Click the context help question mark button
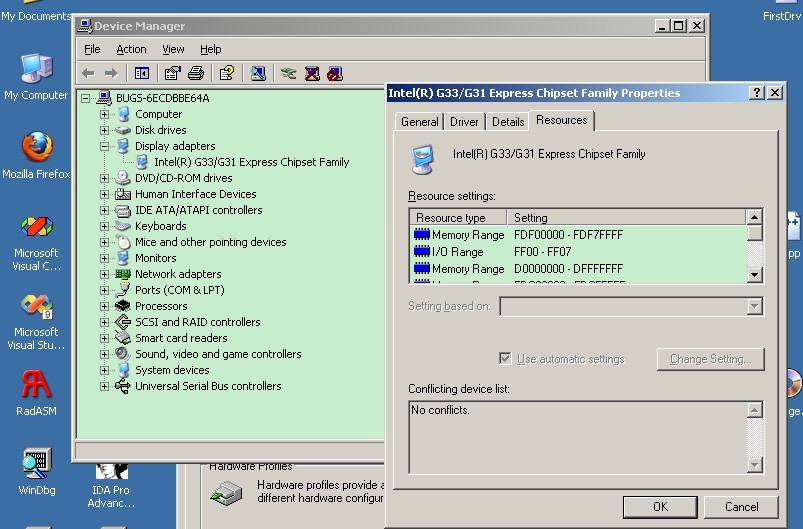The height and width of the screenshot is (529, 803). [x=756, y=93]
